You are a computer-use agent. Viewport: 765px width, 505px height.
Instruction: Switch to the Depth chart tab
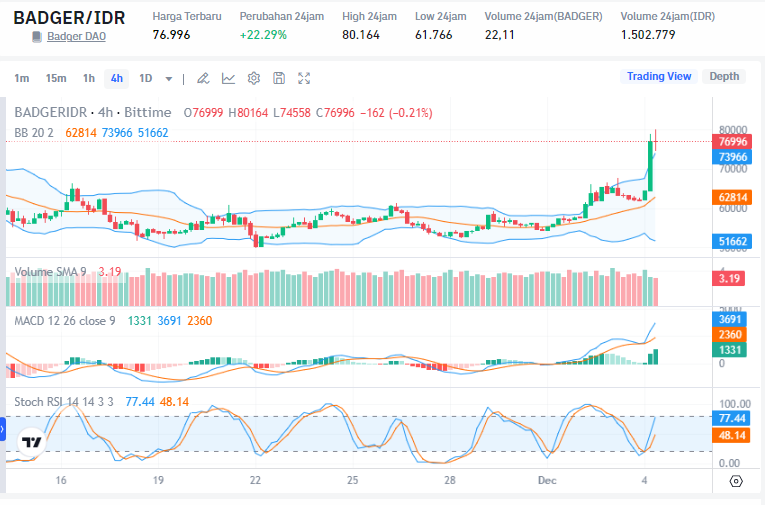724,76
